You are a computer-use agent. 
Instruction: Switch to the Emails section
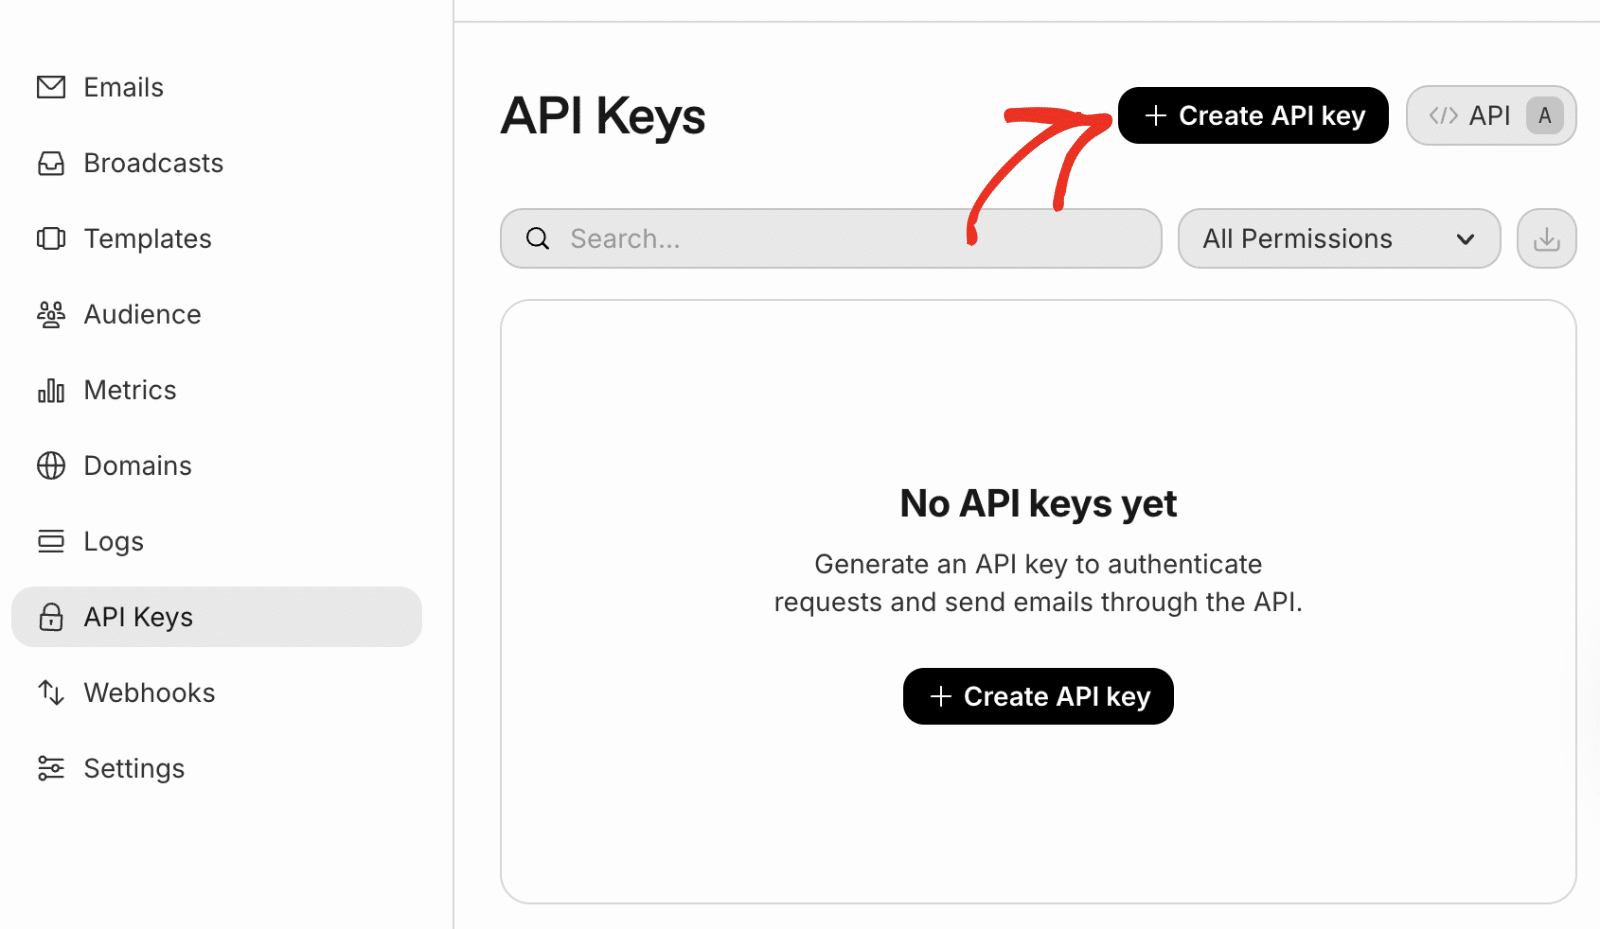click(x=123, y=87)
